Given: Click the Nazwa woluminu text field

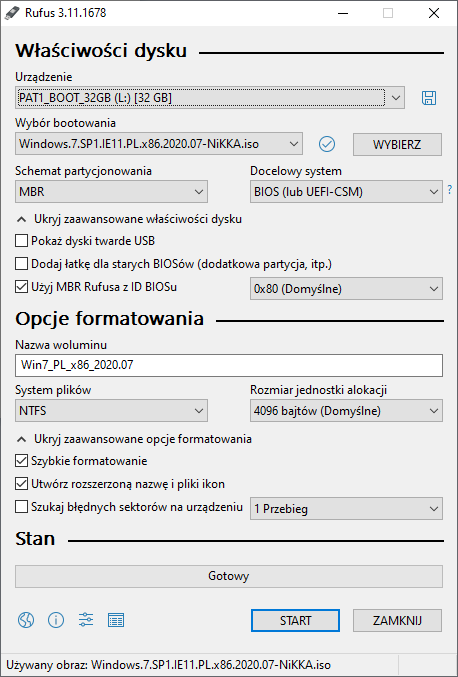Looking at the screenshot, I should (229, 365).
